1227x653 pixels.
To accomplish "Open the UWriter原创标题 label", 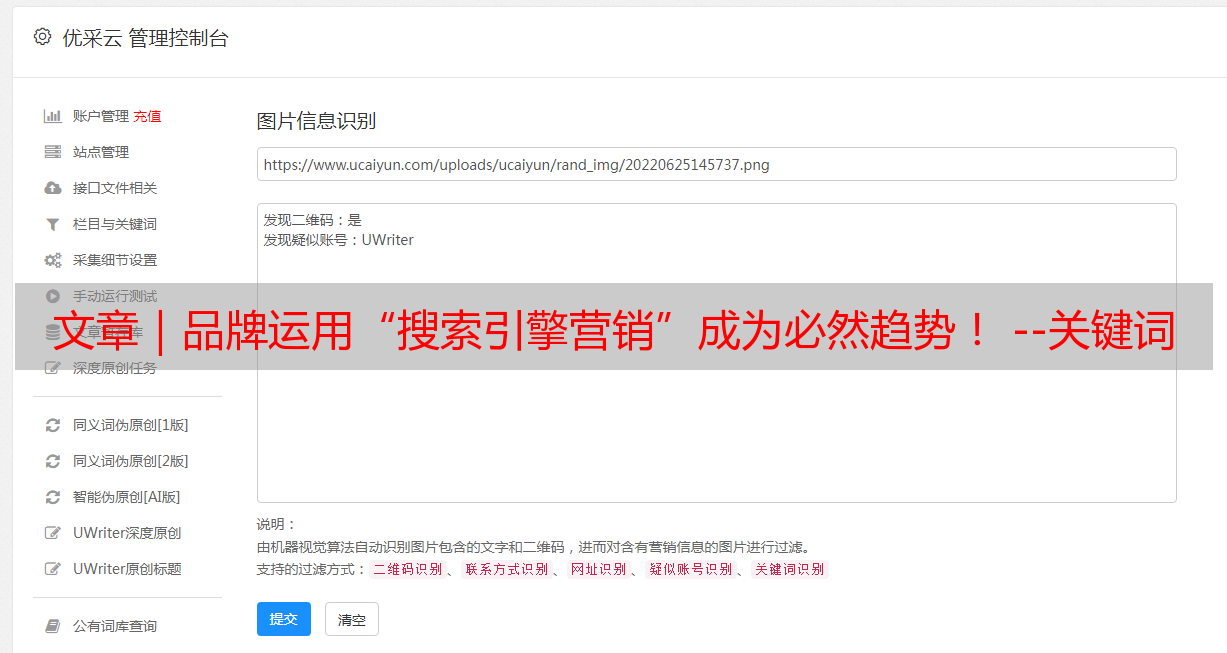I will (127, 569).
